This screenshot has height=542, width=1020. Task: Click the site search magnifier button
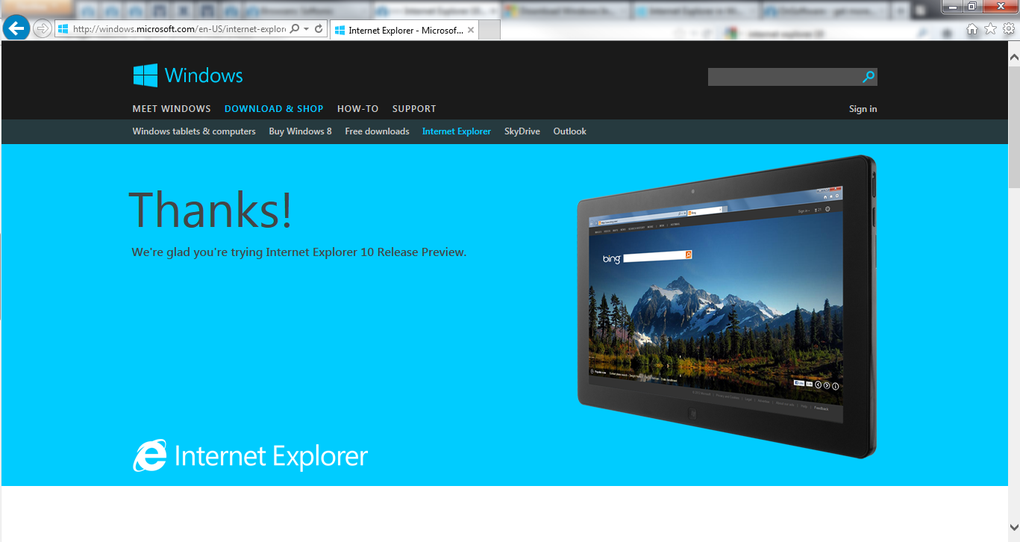[x=868, y=77]
